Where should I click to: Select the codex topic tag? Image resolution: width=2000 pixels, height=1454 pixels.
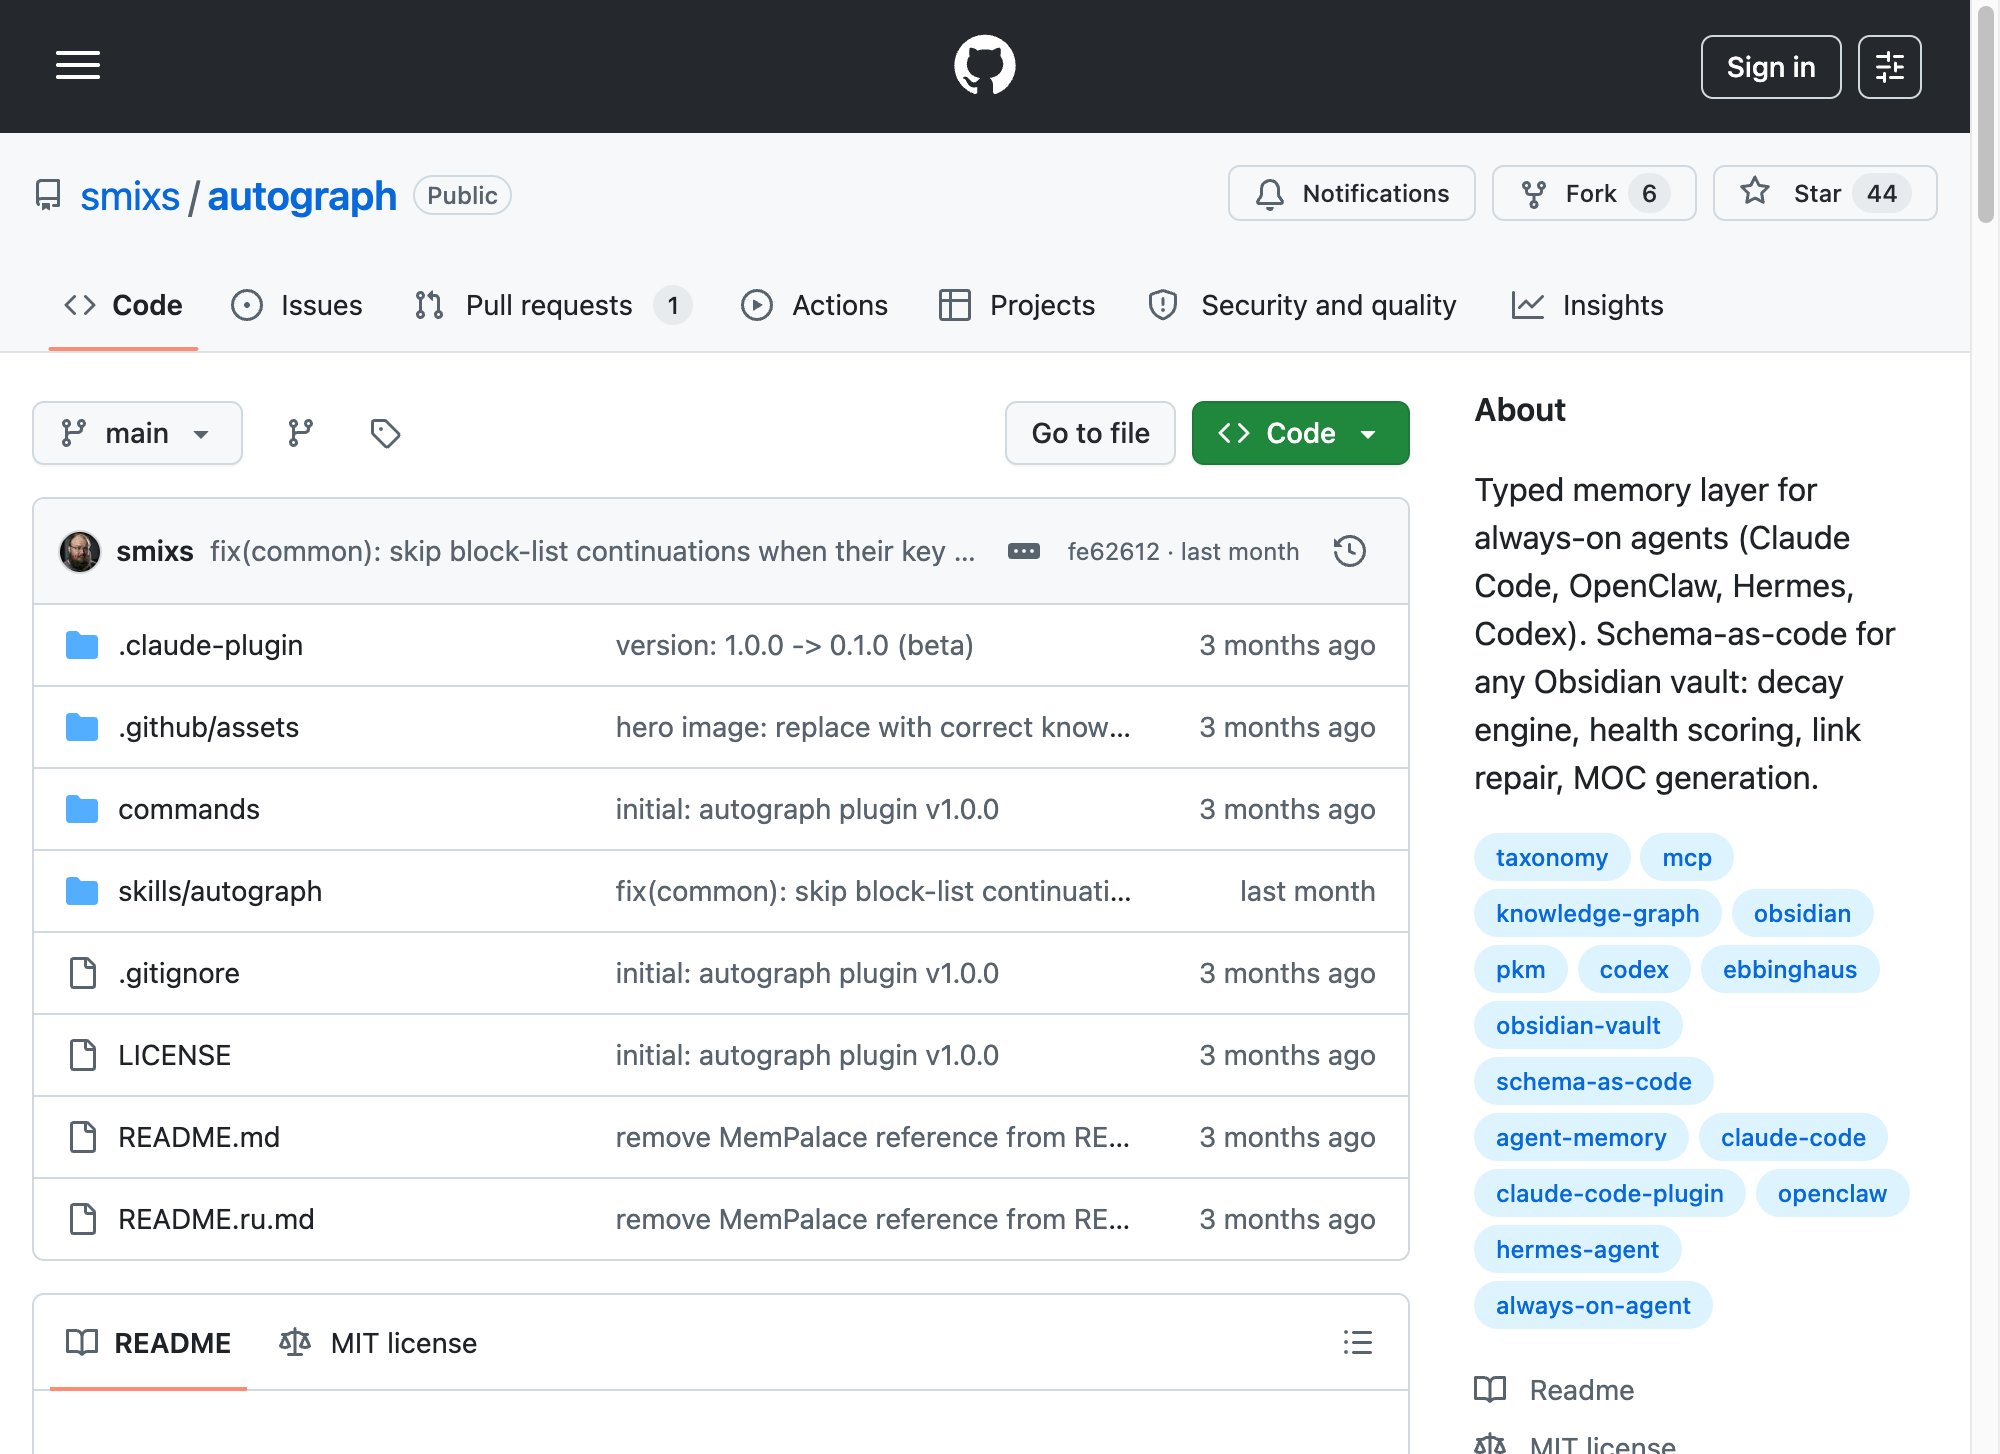point(1634,969)
